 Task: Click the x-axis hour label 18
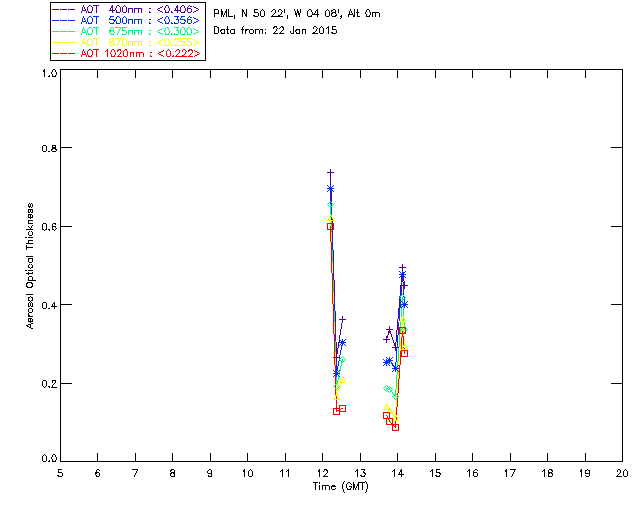[548, 473]
